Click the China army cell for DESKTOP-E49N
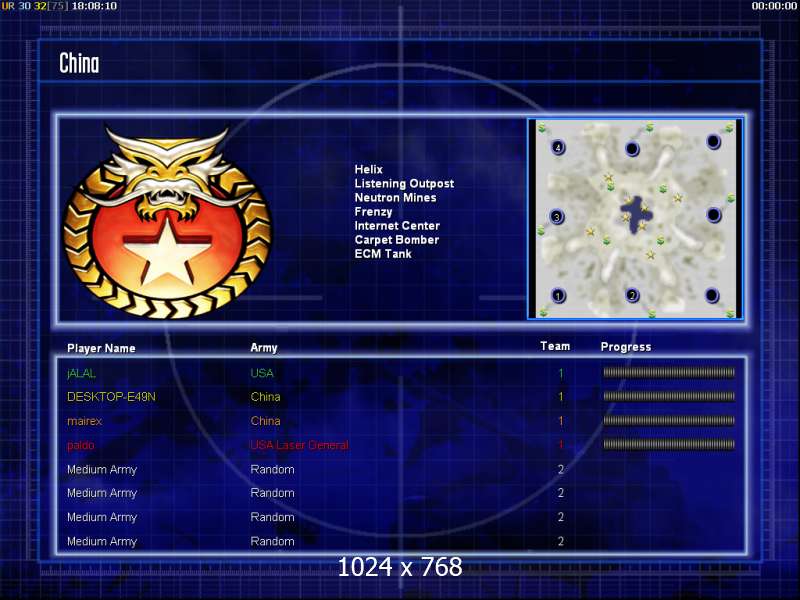This screenshot has width=800, height=600. [x=265, y=397]
